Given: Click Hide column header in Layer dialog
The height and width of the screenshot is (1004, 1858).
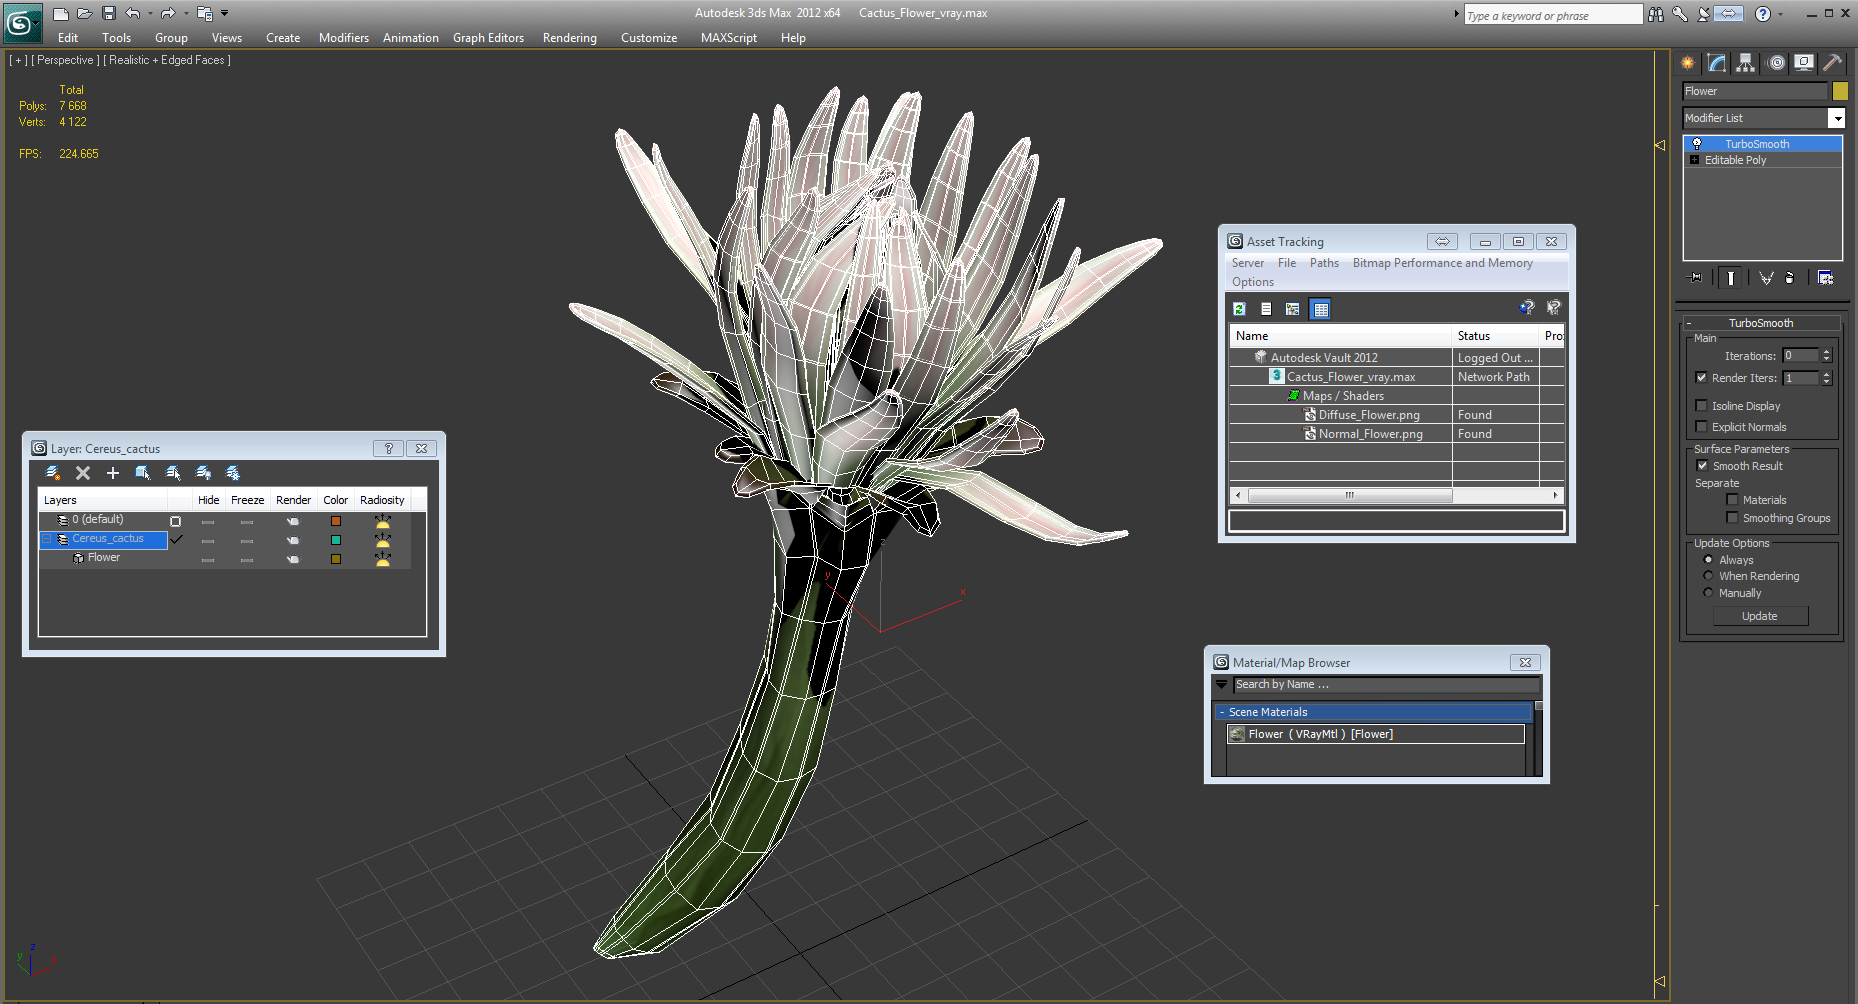Looking at the screenshot, I should click(x=209, y=500).
